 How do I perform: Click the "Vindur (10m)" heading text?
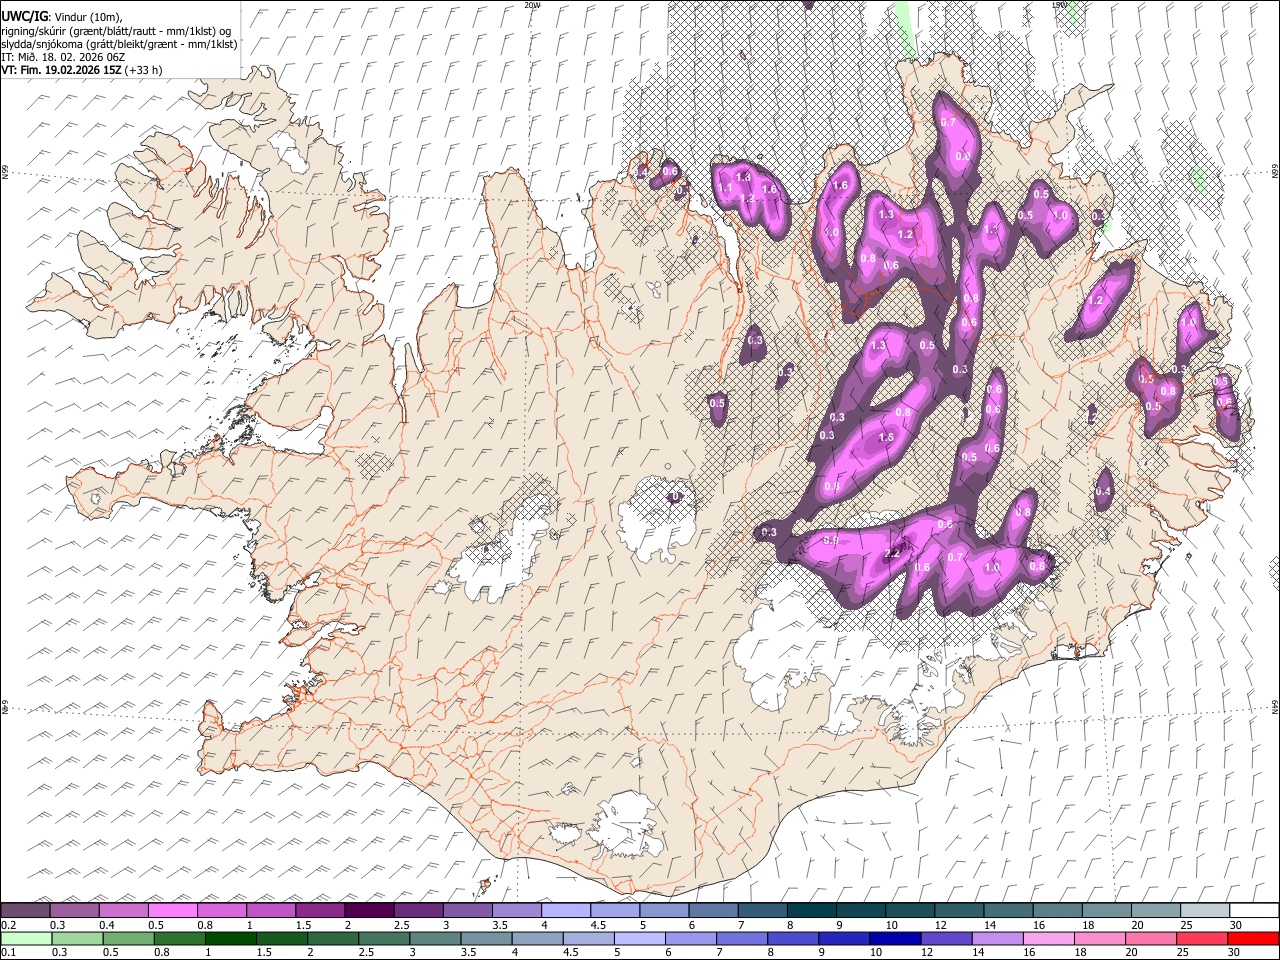[86, 17]
